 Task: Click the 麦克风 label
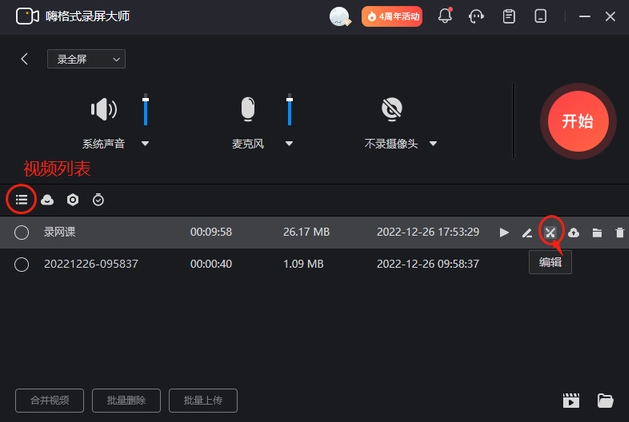tap(248, 144)
